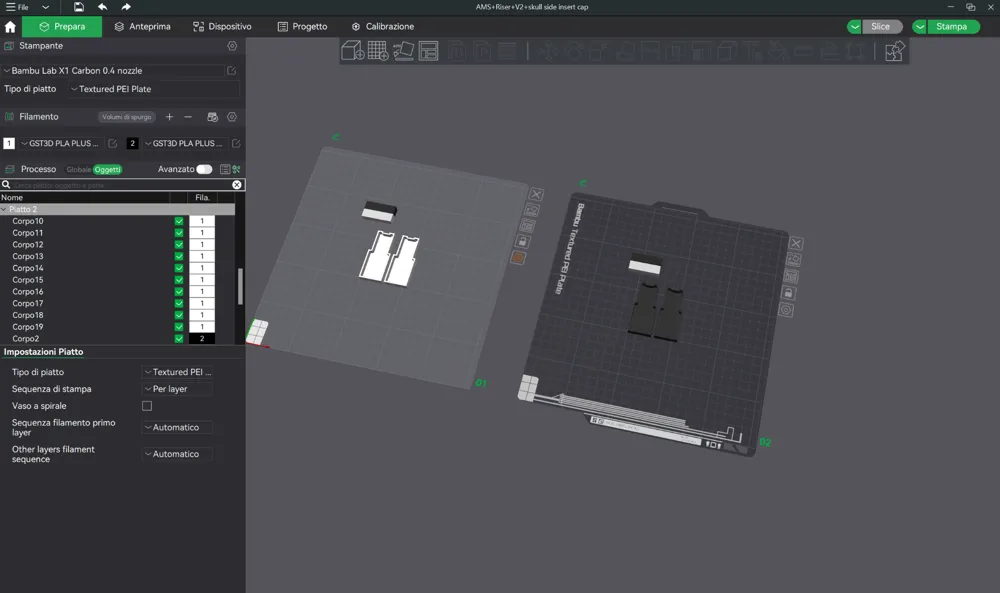
Task: Open the printer preset dropdown
Action: (114, 71)
